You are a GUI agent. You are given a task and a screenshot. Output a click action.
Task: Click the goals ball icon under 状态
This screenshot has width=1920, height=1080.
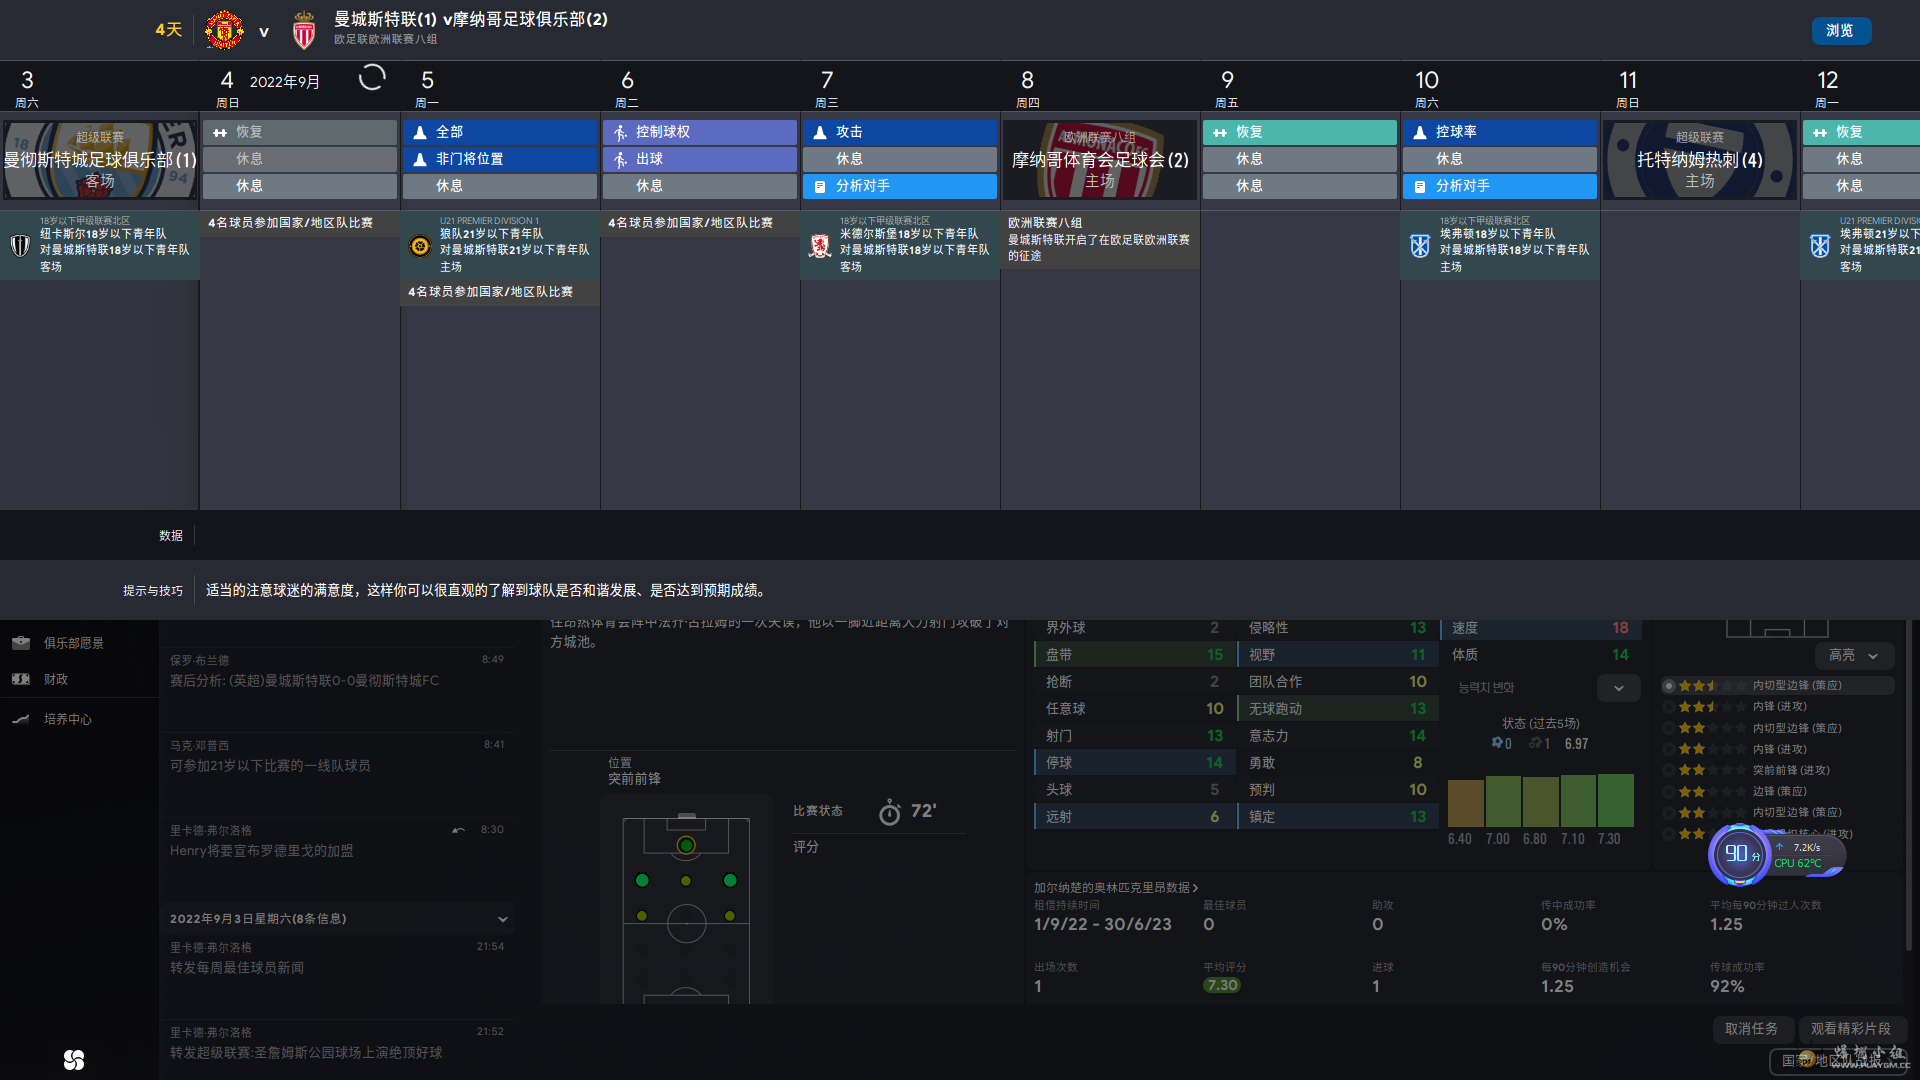1497,743
